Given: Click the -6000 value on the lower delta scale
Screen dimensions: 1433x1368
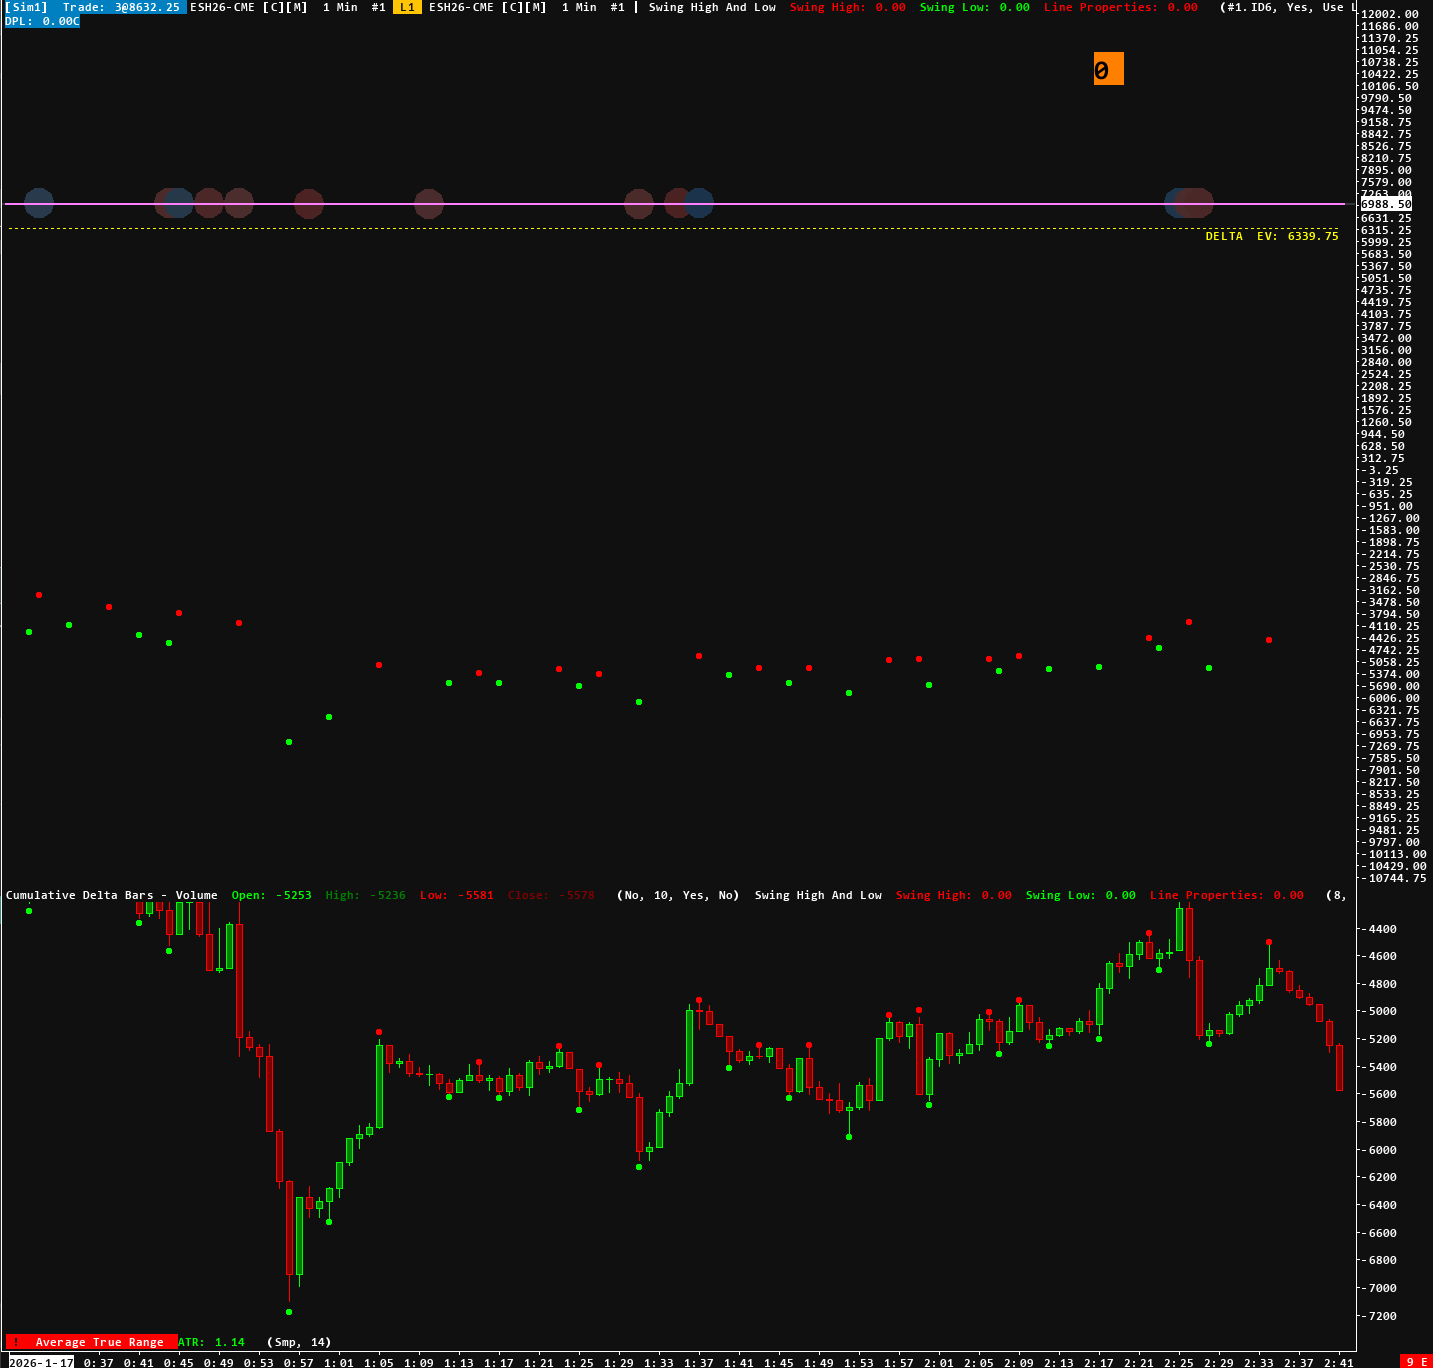Looking at the screenshot, I should pos(1379,1150).
